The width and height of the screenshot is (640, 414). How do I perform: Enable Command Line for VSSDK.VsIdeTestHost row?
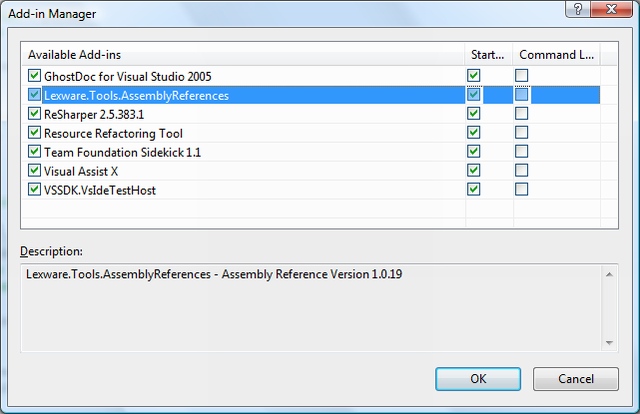522,189
